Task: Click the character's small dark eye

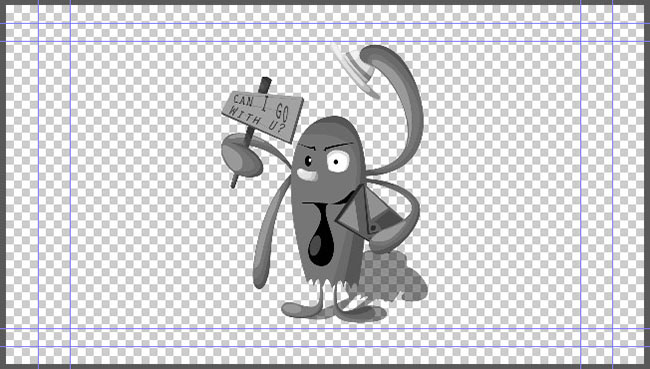Action: (308, 161)
